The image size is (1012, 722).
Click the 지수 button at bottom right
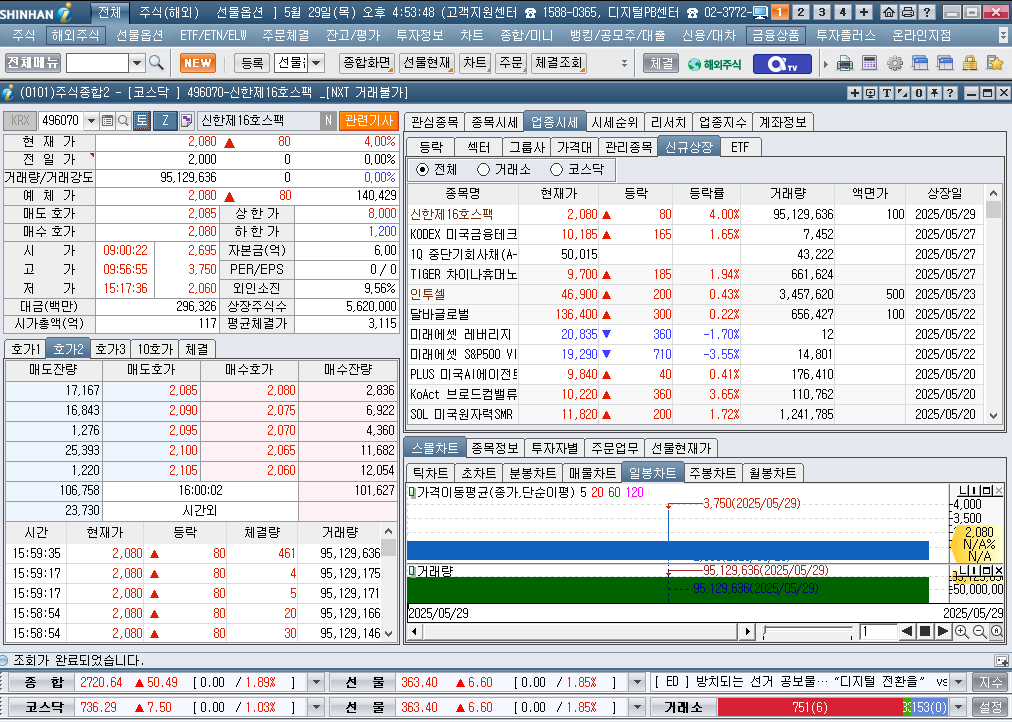point(991,682)
